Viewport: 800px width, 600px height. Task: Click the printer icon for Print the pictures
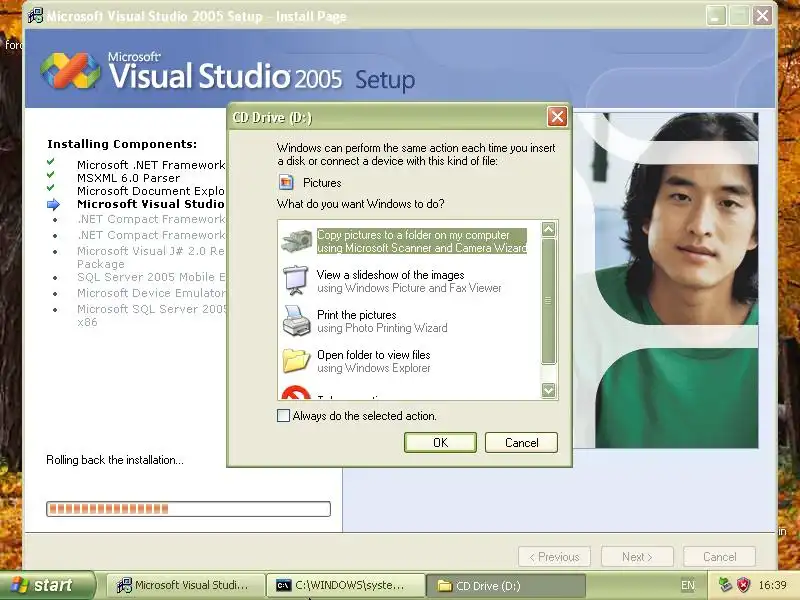click(x=296, y=321)
